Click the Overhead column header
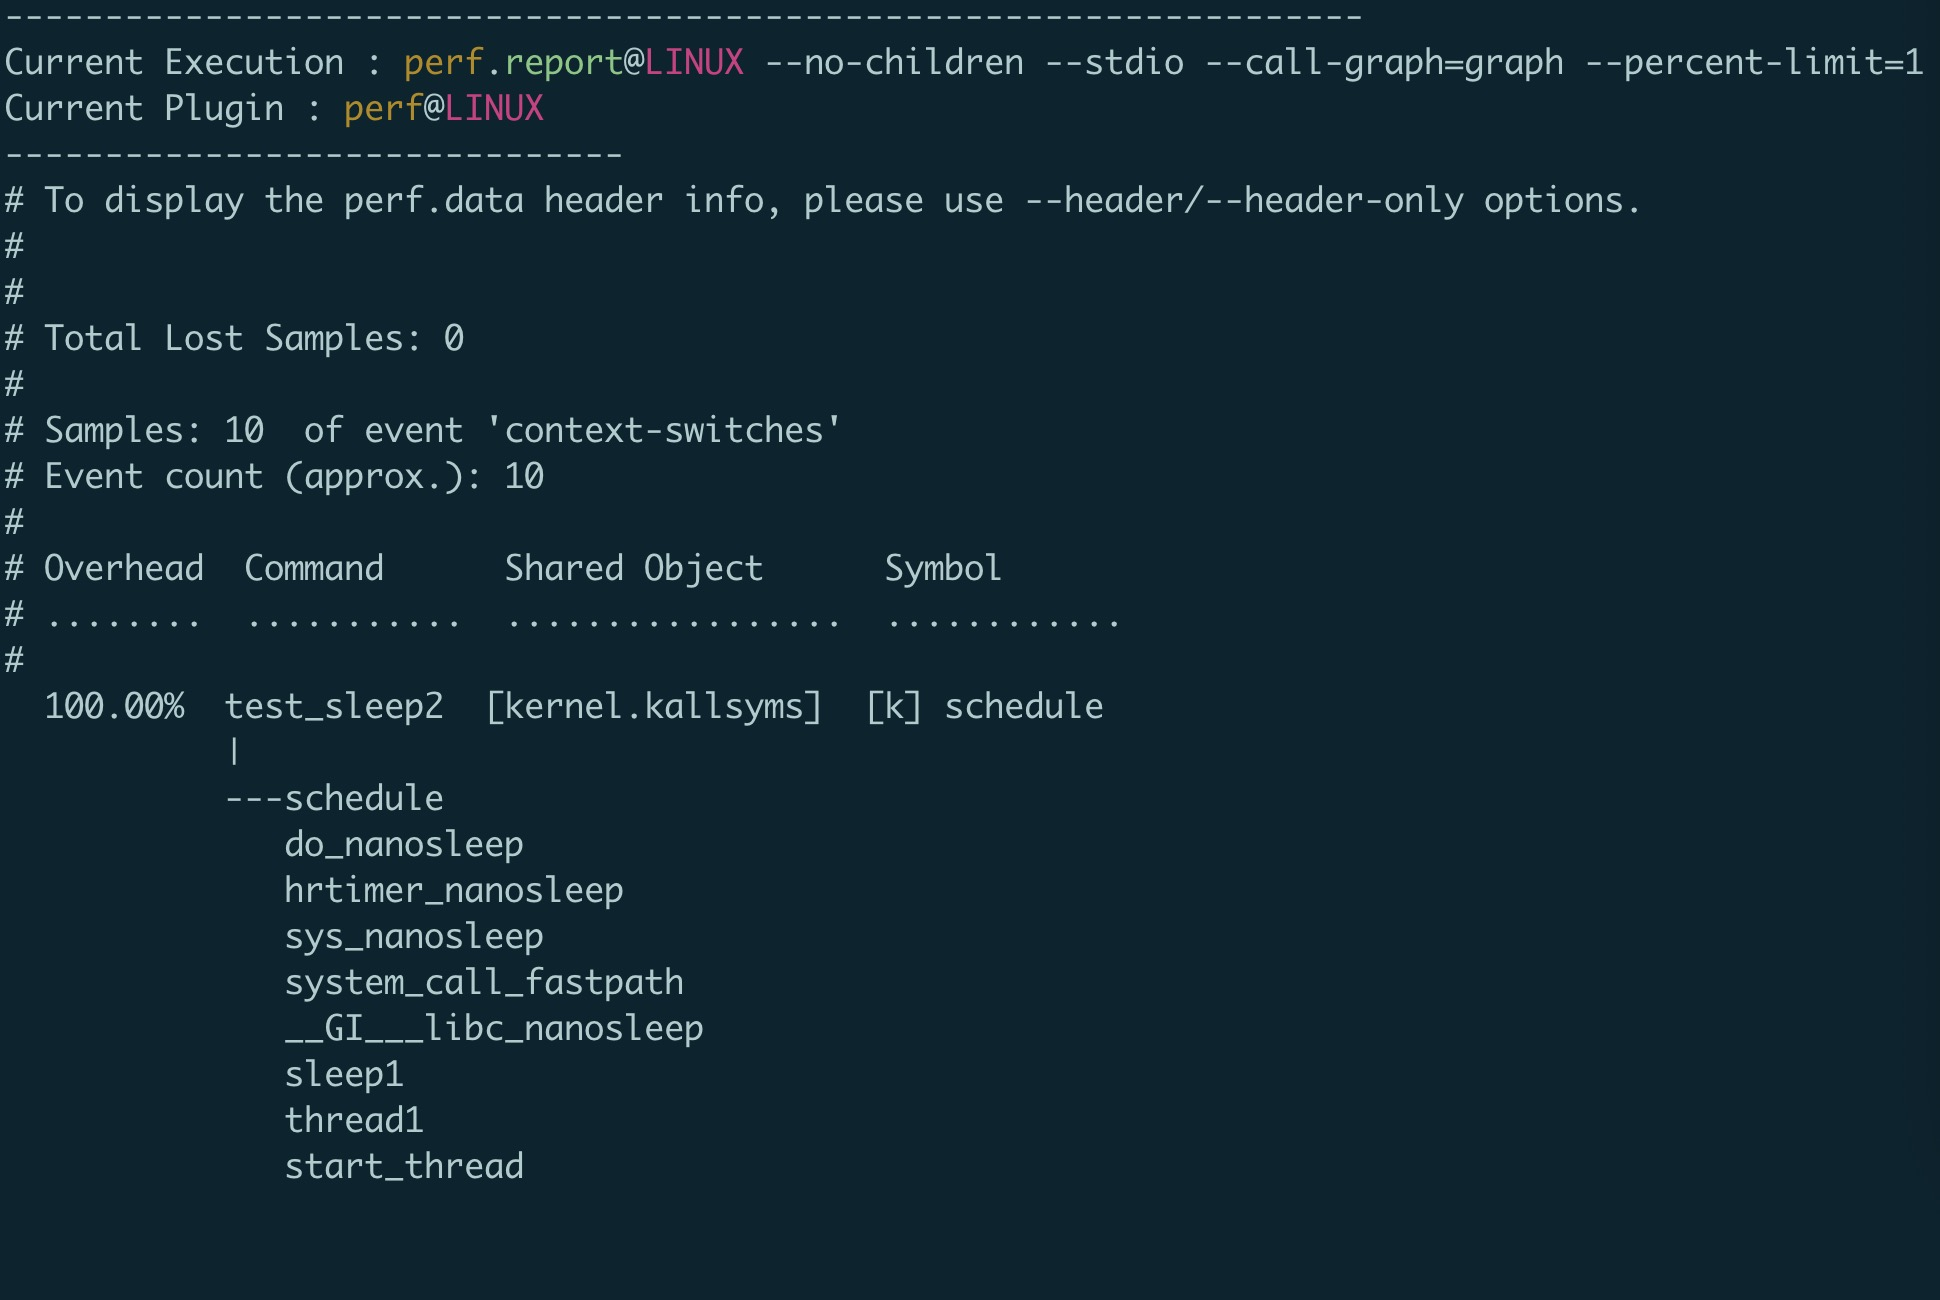This screenshot has width=1940, height=1300. point(124,568)
